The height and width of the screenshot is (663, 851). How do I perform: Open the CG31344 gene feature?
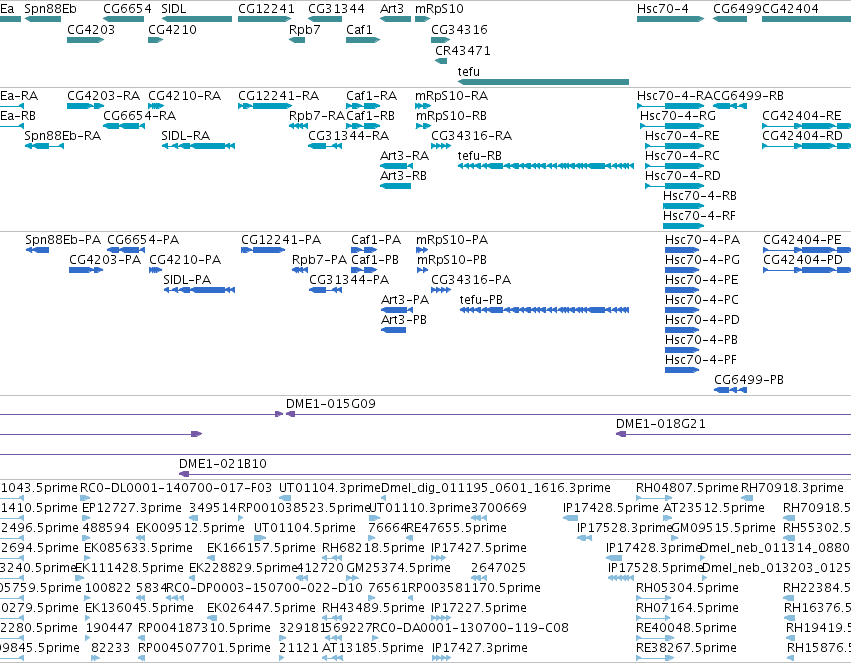click(x=325, y=19)
